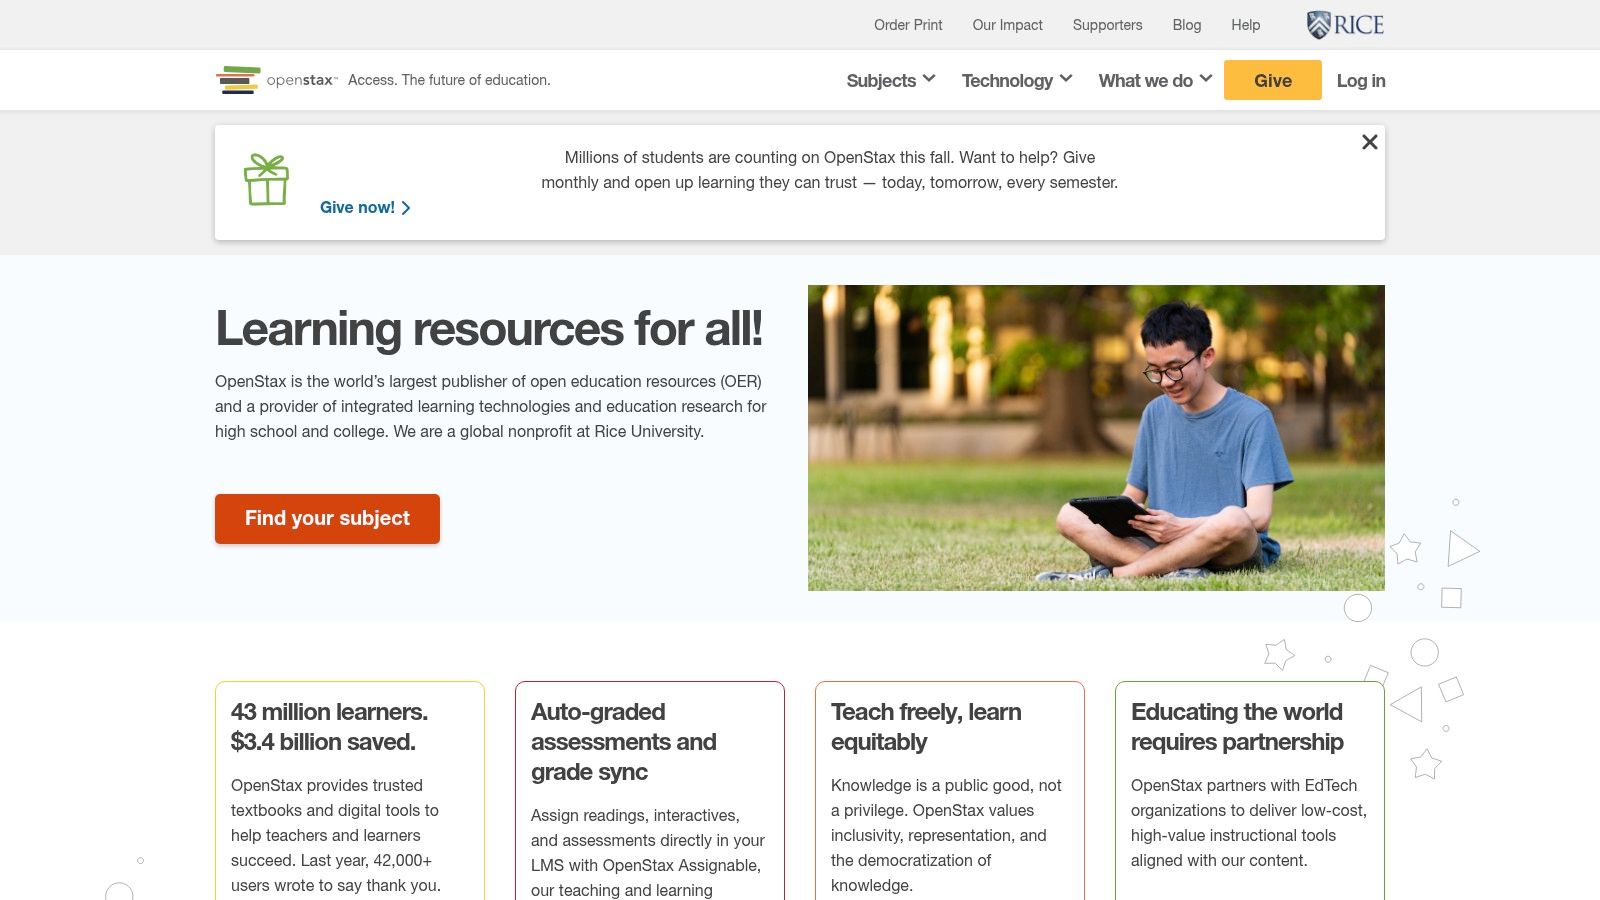The width and height of the screenshot is (1600, 900).
Task: Open the Help link
Action: pyautogui.click(x=1245, y=25)
